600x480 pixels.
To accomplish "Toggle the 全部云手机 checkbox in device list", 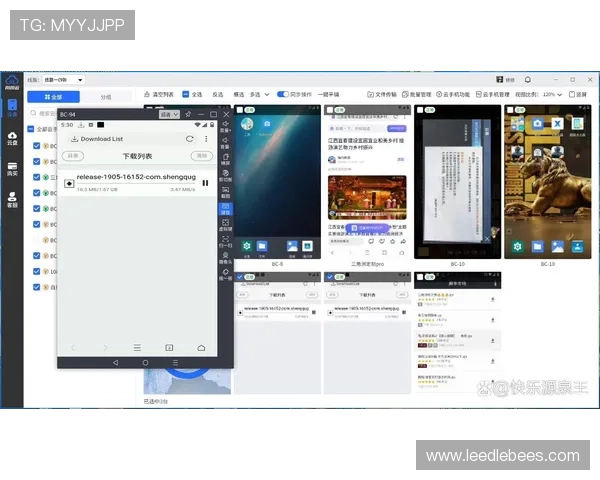I will click(x=31, y=129).
